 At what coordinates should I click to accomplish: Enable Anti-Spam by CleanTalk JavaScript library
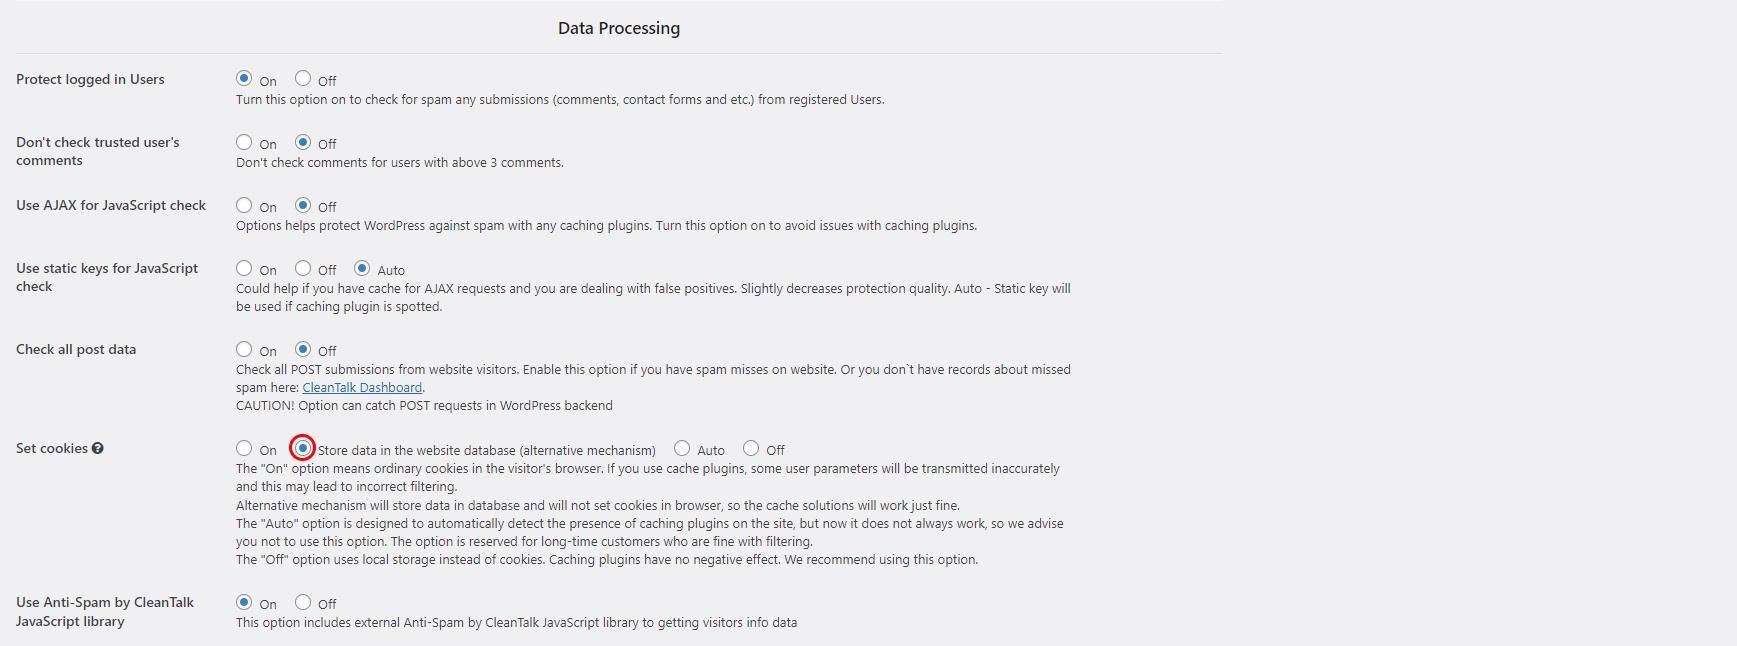[244, 602]
